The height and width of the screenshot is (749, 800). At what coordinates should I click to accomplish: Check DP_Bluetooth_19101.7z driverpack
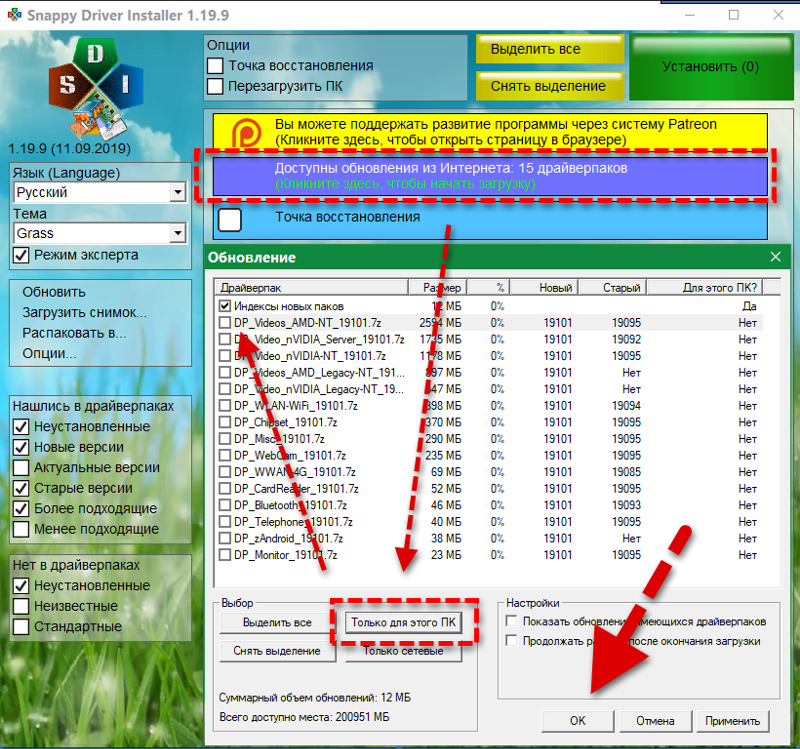click(x=224, y=505)
